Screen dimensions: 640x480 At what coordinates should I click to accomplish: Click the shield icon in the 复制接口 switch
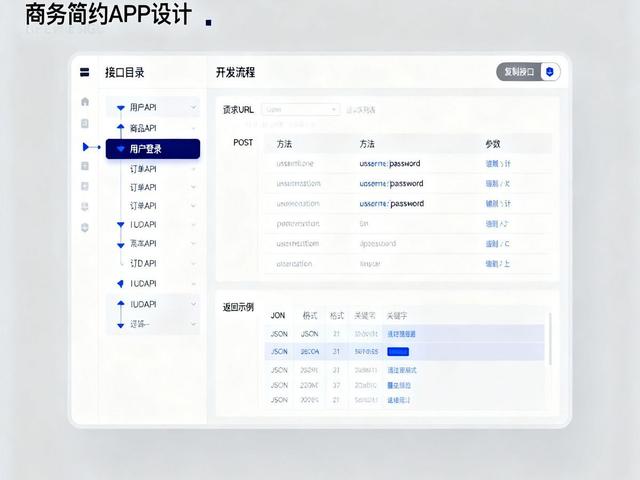tap(549, 72)
